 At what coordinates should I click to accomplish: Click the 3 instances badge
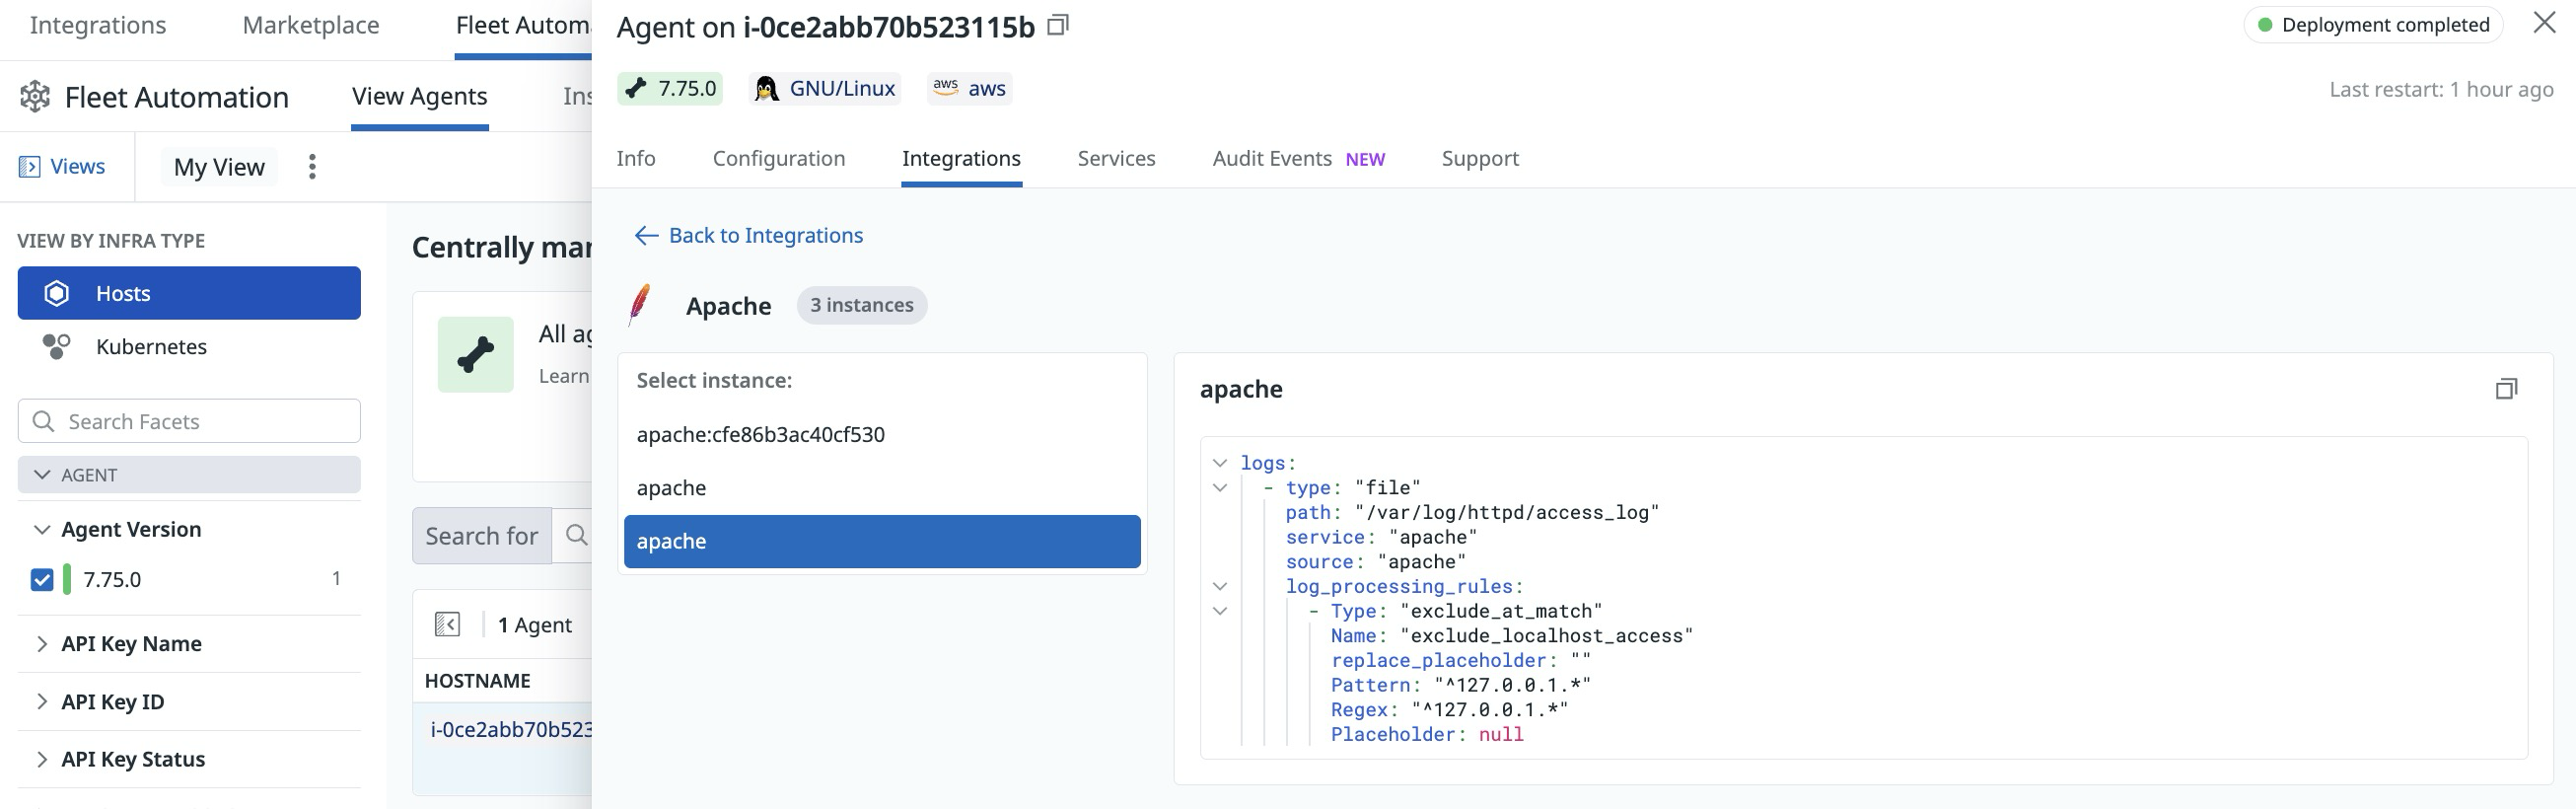pos(862,305)
